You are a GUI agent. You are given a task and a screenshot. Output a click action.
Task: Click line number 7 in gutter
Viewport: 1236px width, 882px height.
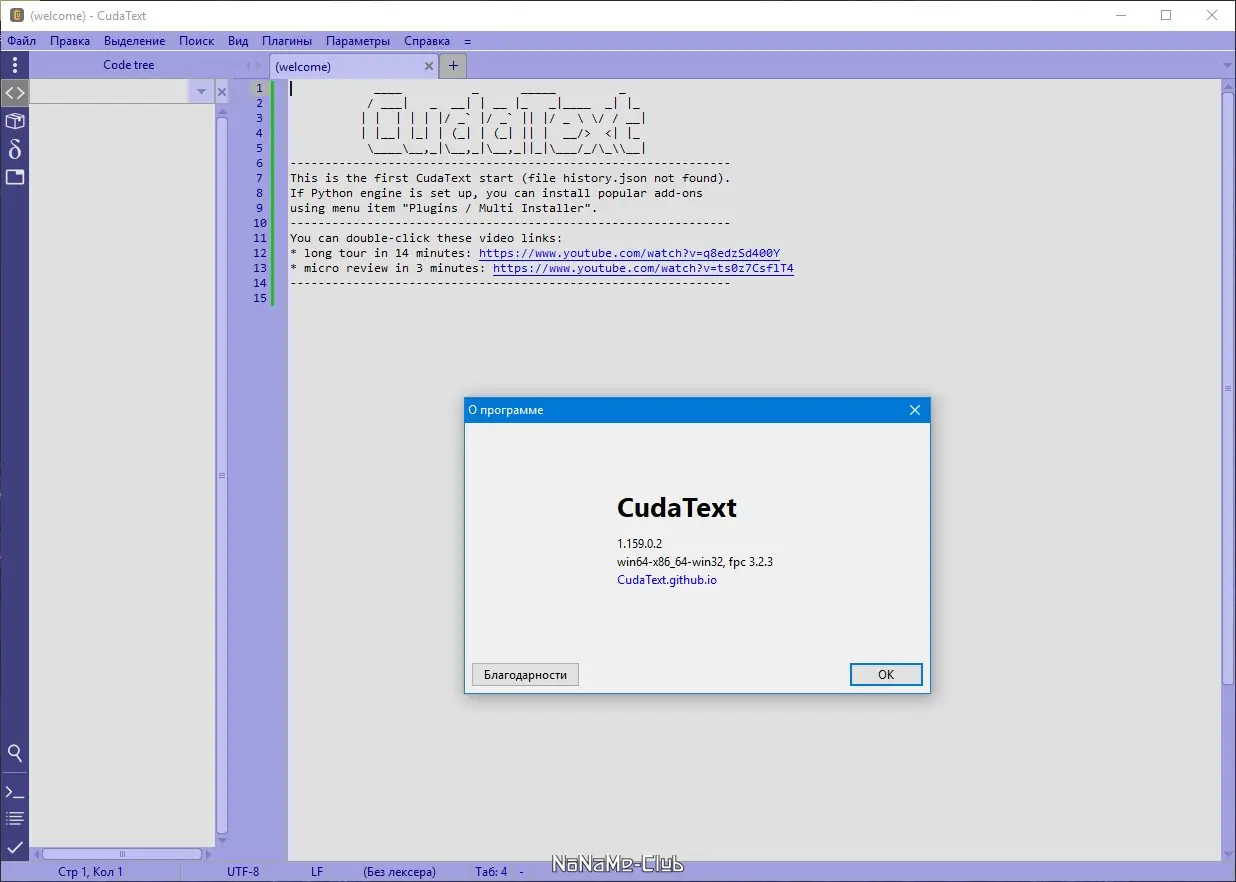coord(259,178)
